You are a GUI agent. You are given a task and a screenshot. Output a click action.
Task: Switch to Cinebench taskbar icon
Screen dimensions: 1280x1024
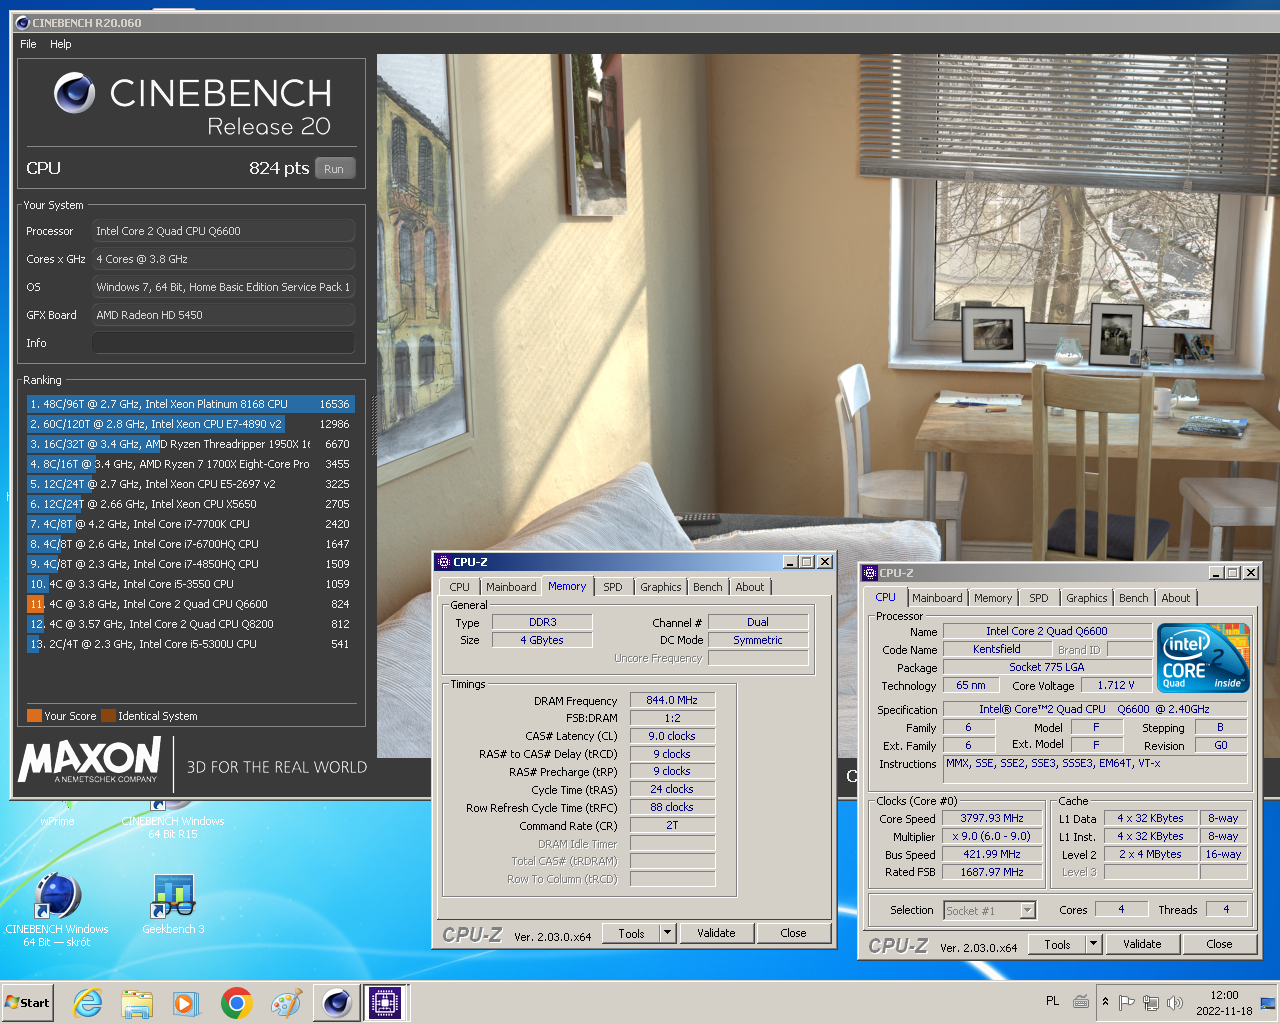coord(337,1002)
